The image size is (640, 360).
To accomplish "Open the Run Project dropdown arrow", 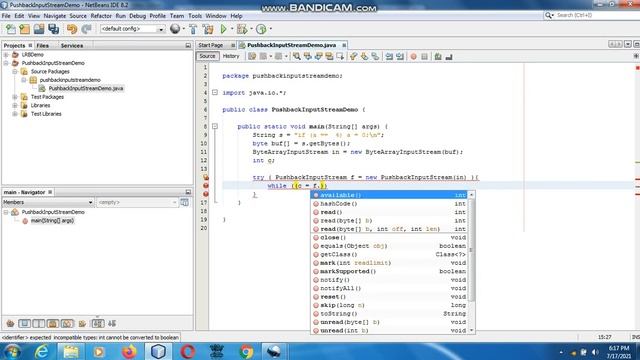I will [232, 29].
